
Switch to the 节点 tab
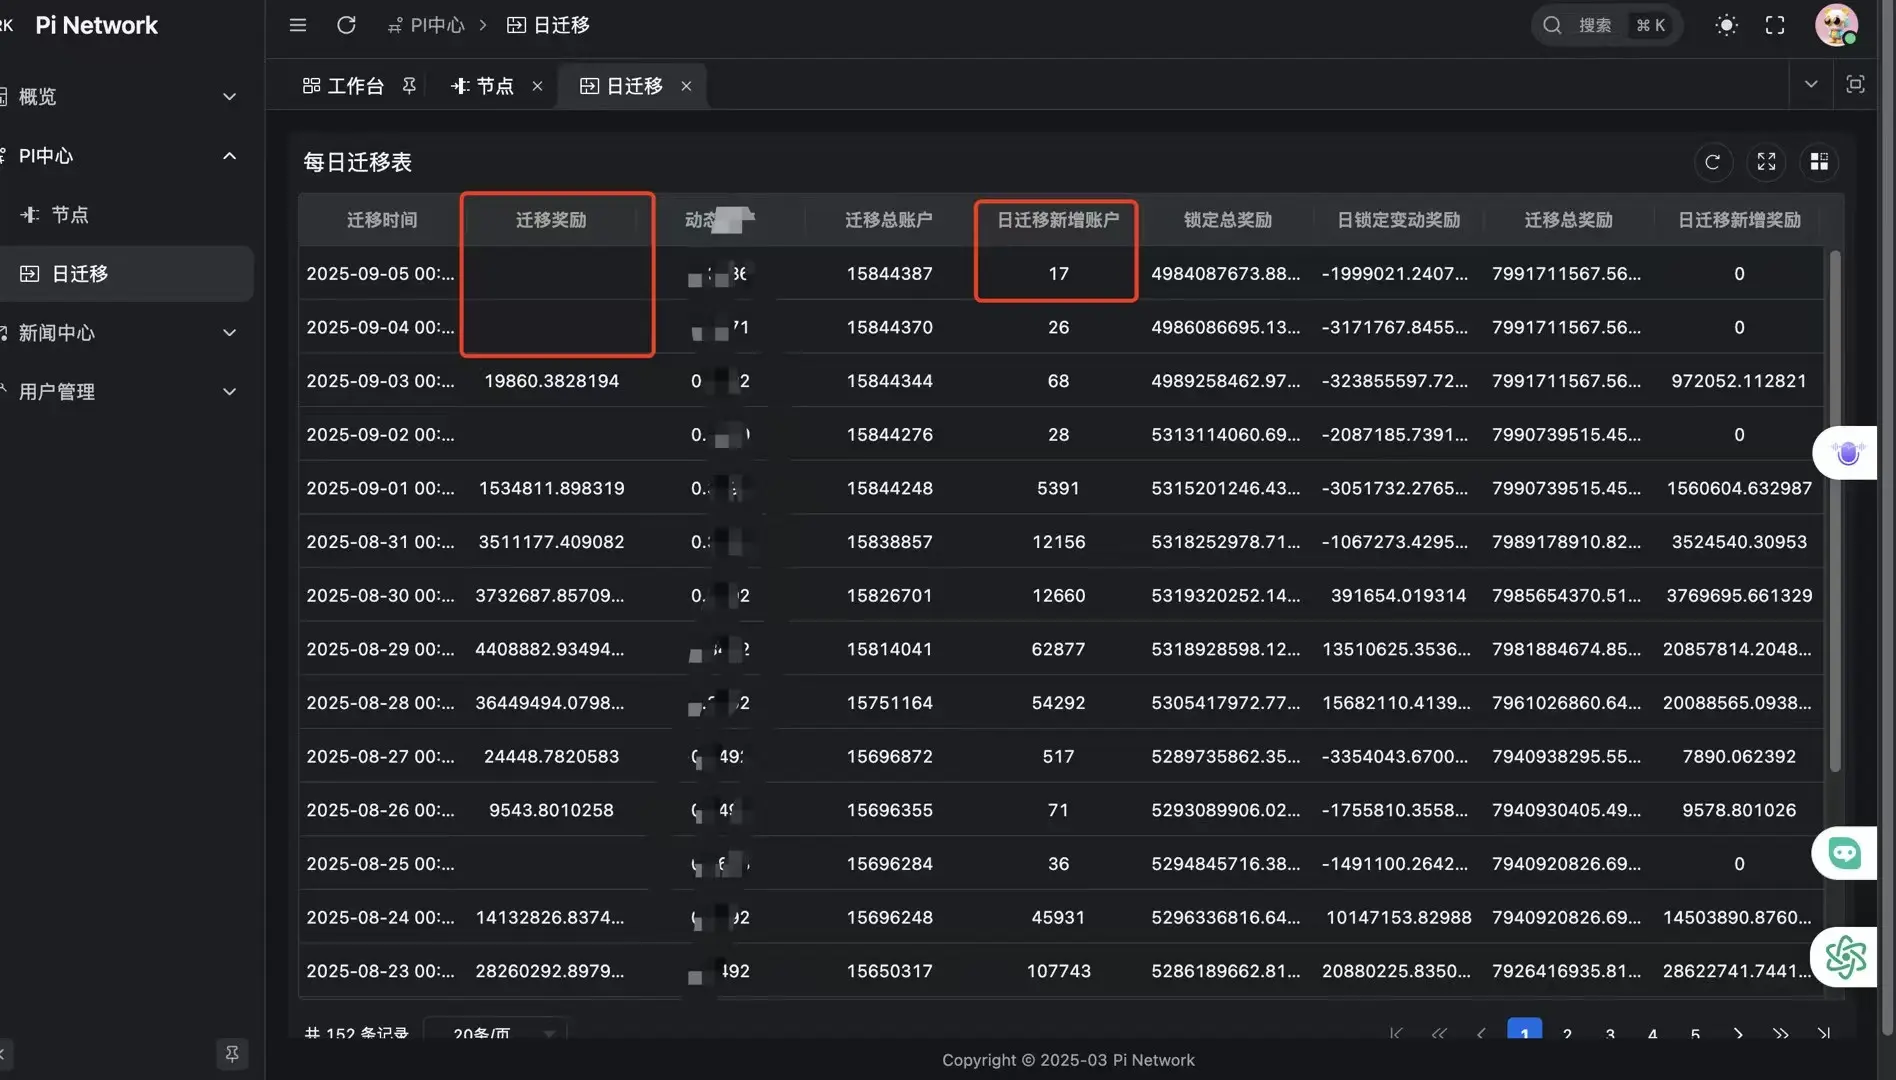482,86
